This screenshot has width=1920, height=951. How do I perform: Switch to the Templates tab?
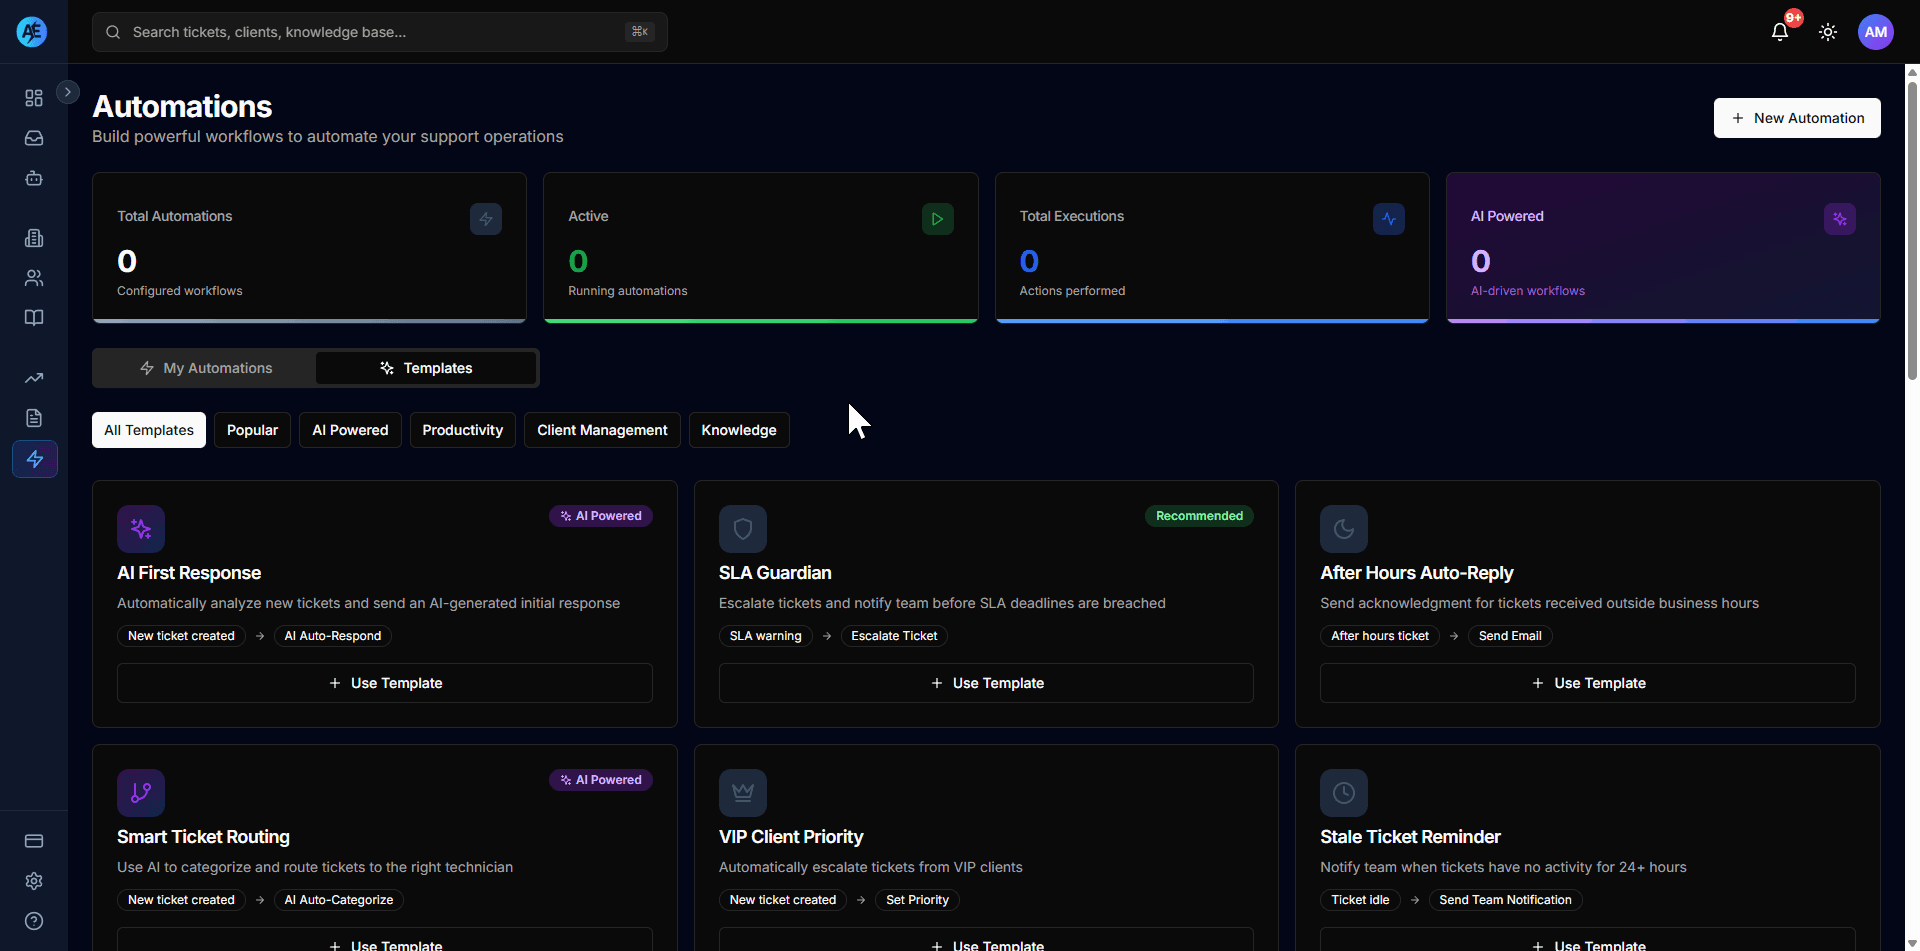coord(426,367)
